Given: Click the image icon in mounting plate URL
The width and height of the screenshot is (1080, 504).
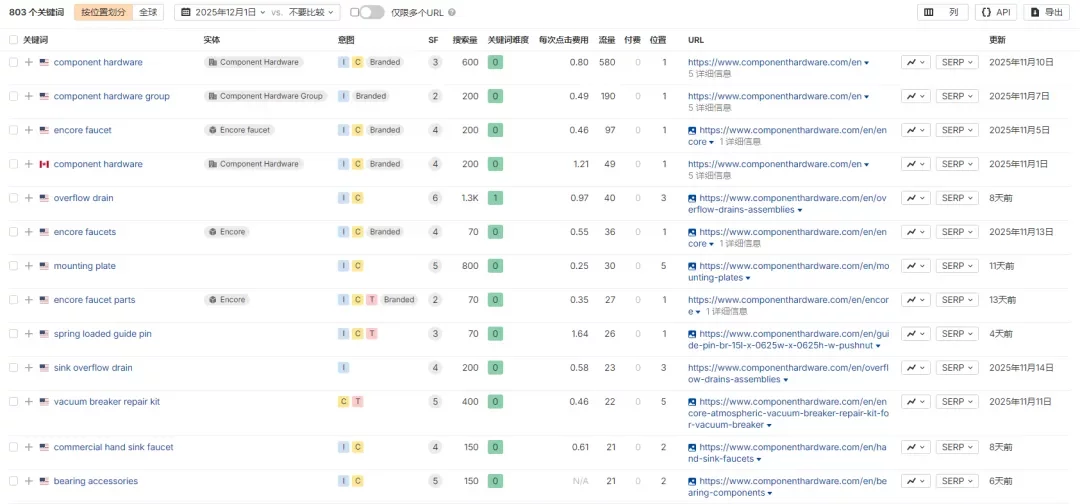Looking at the screenshot, I should 692,266.
